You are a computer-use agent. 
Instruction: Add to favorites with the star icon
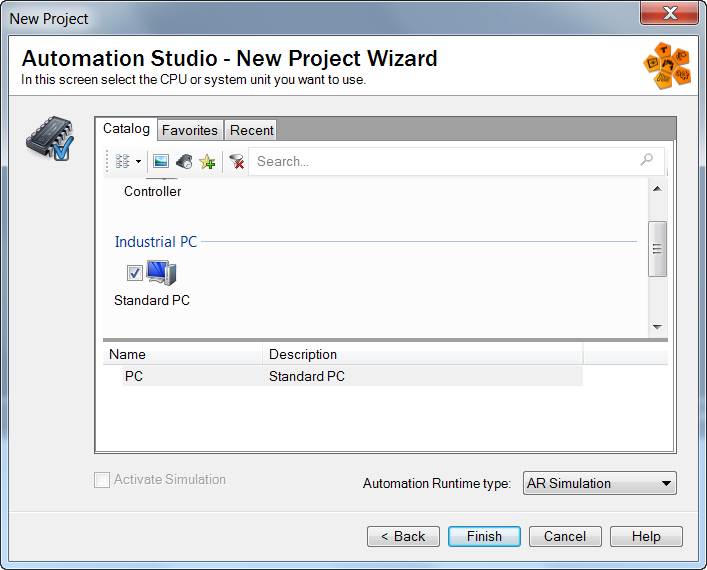coord(207,161)
